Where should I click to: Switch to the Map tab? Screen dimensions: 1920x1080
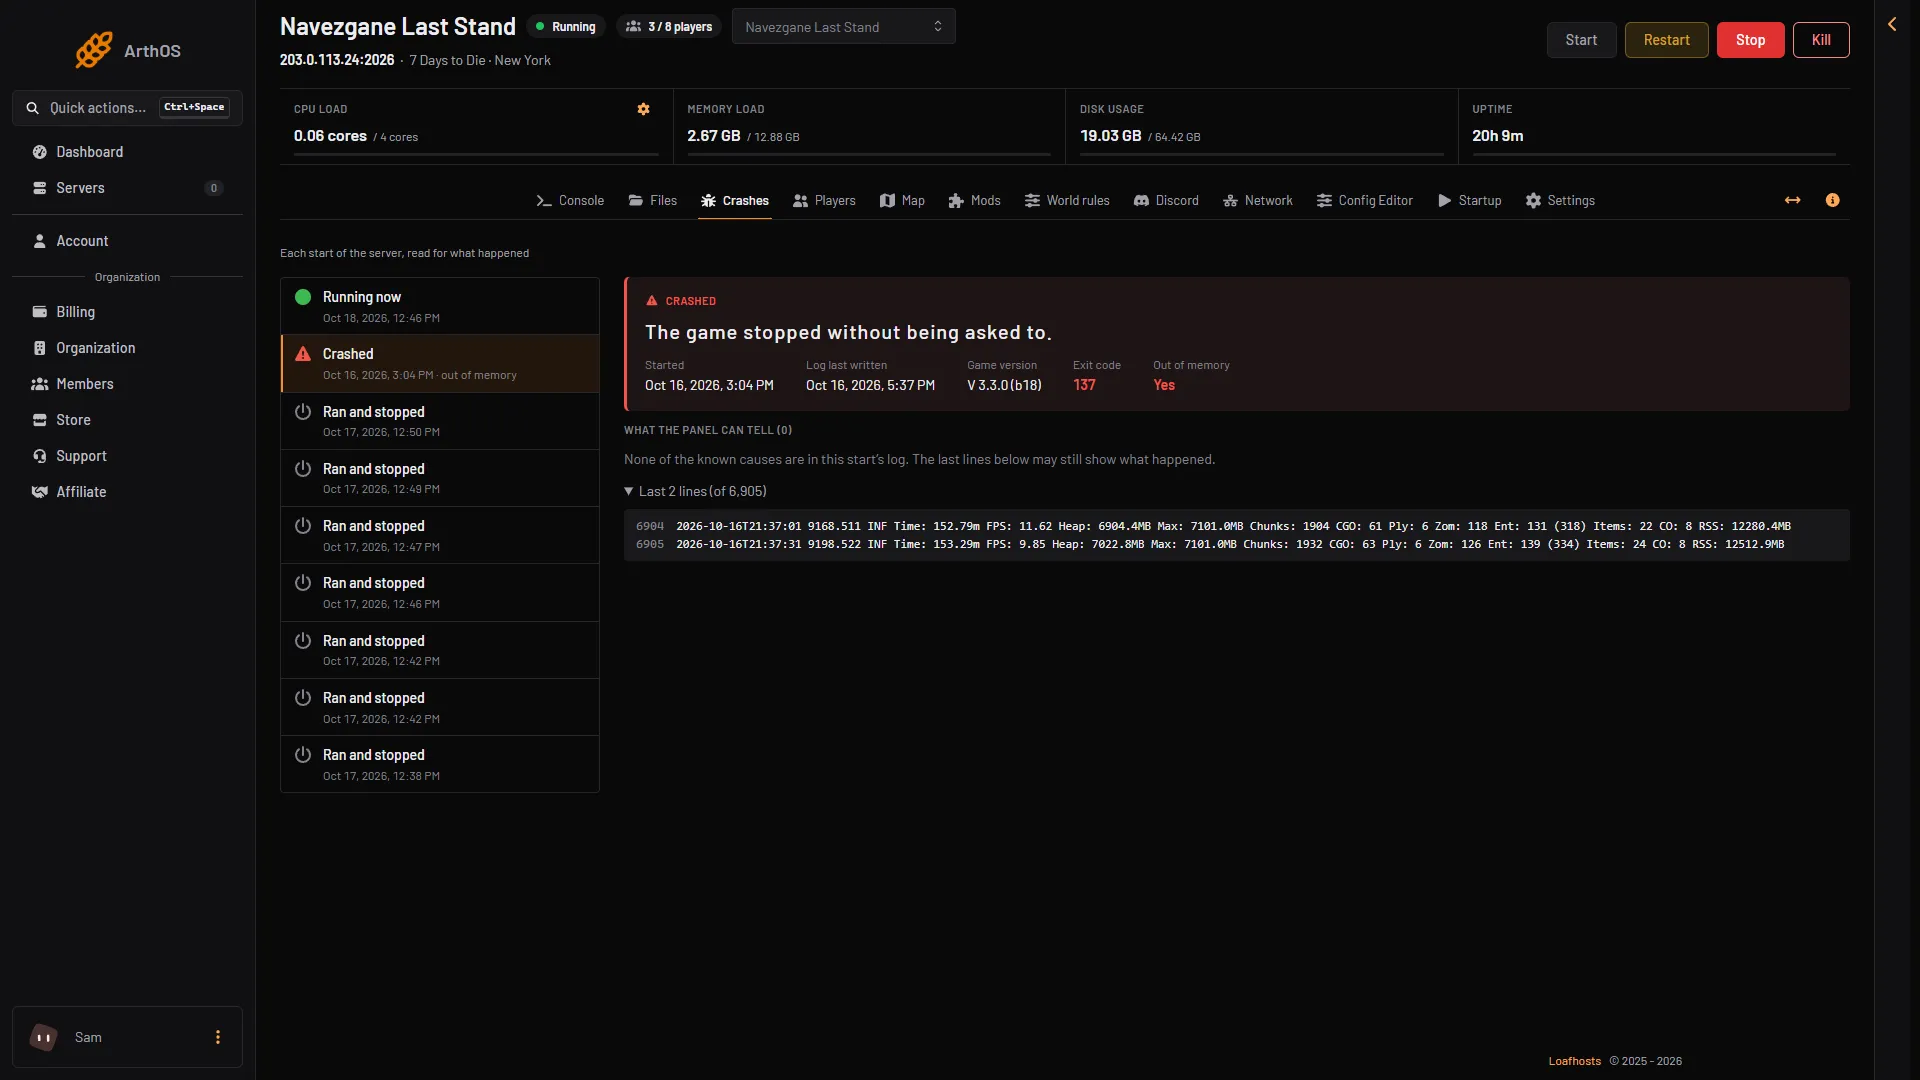point(902,201)
